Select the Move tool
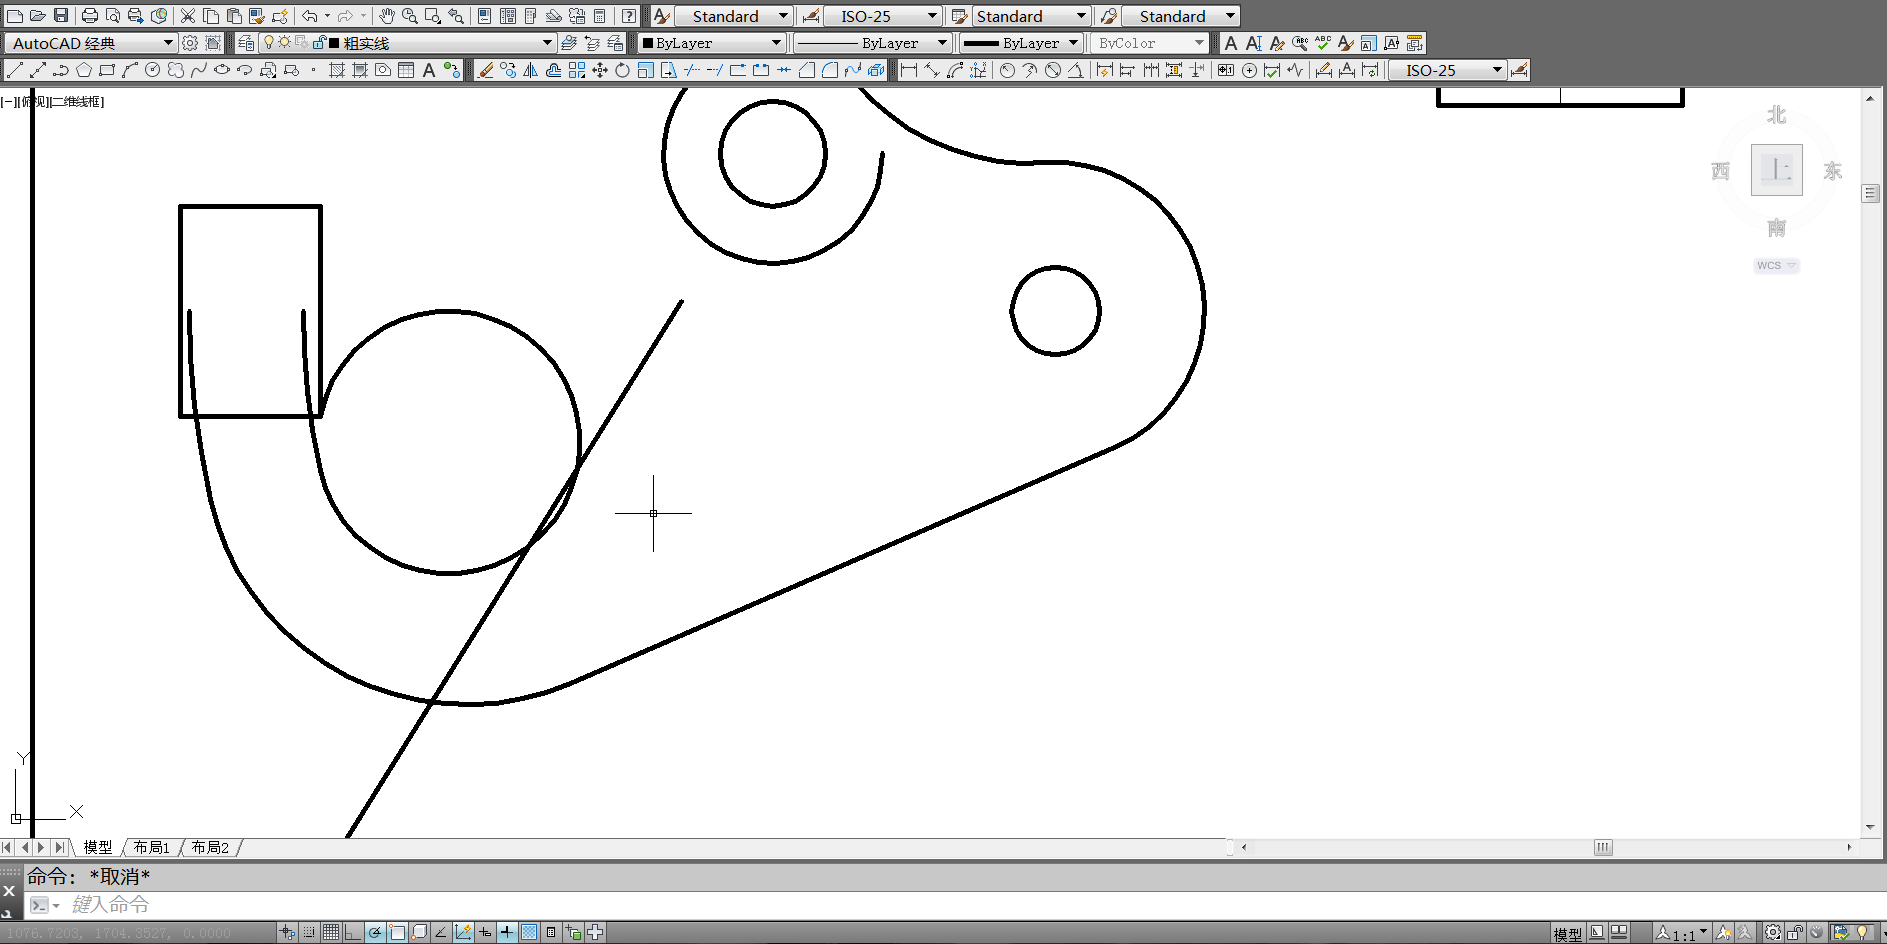Viewport: 1887px width, 944px height. [600, 70]
